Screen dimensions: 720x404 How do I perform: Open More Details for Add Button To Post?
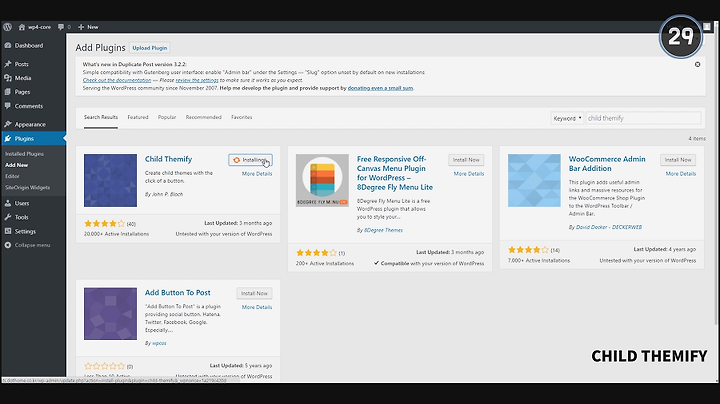[257, 307]
